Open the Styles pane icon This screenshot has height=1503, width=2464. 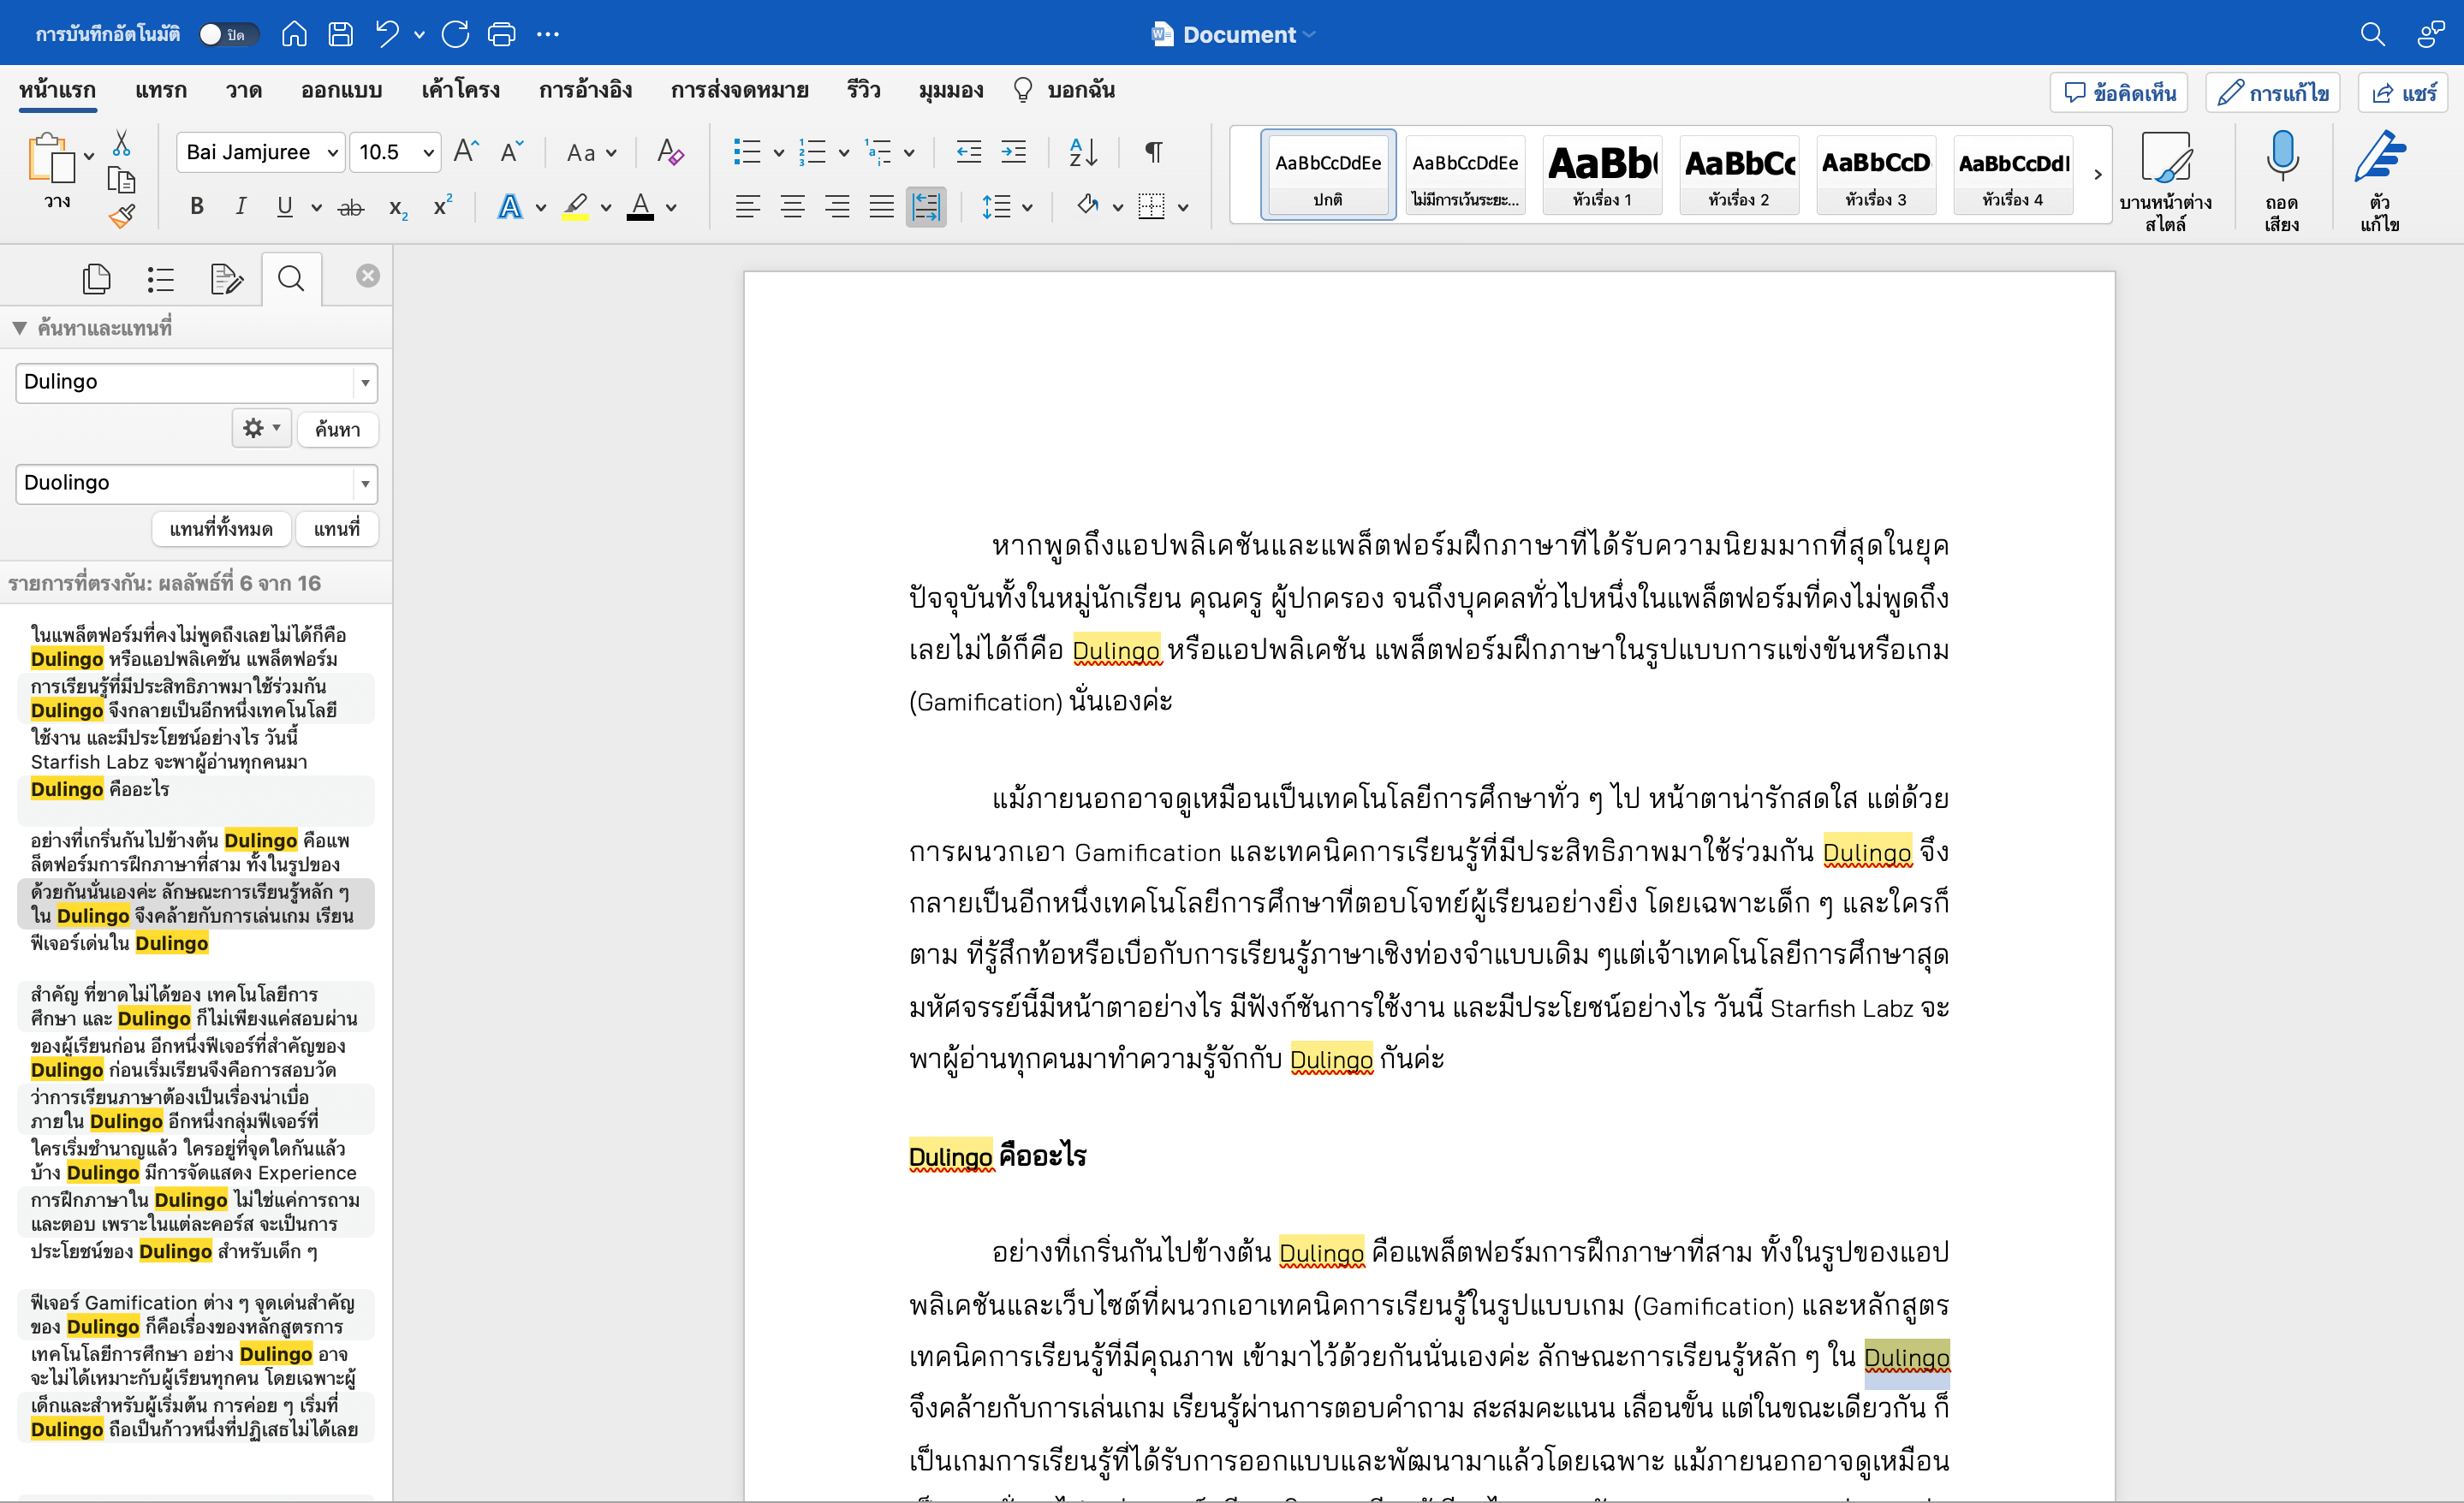click(x=2165, y=180)
